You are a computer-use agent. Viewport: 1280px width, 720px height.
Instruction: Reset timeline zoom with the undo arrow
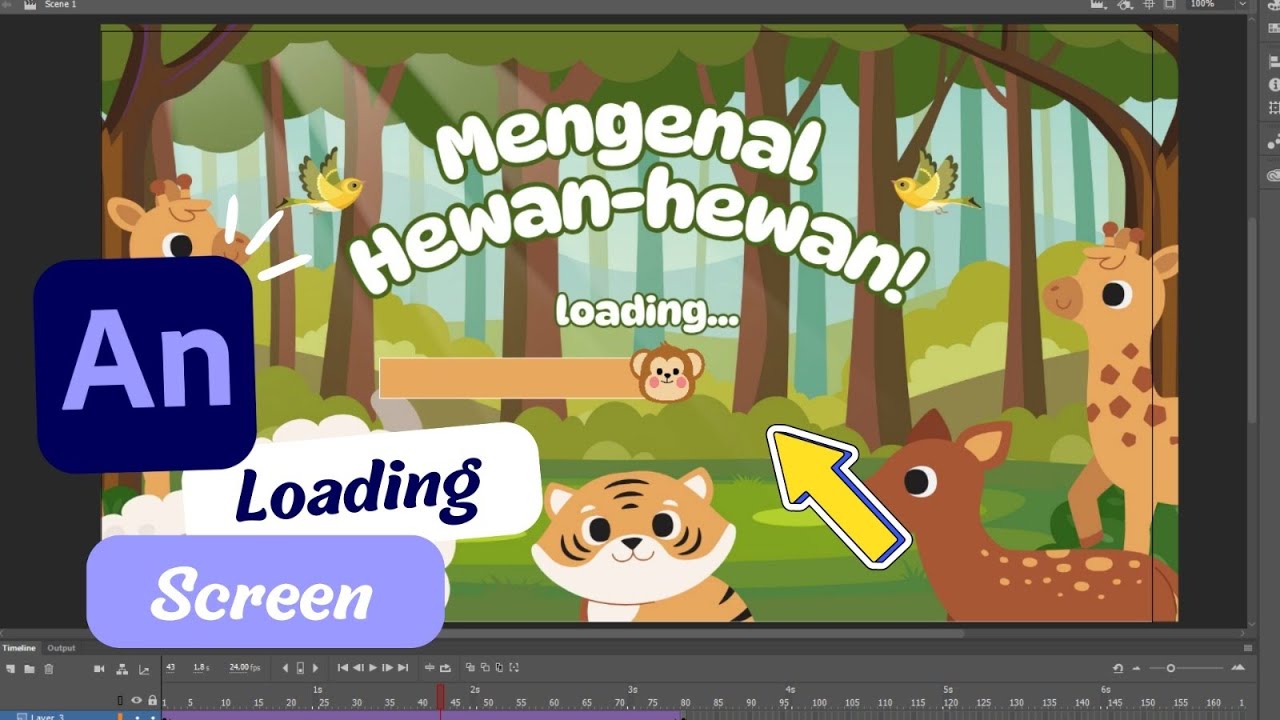pos(1118,668)
